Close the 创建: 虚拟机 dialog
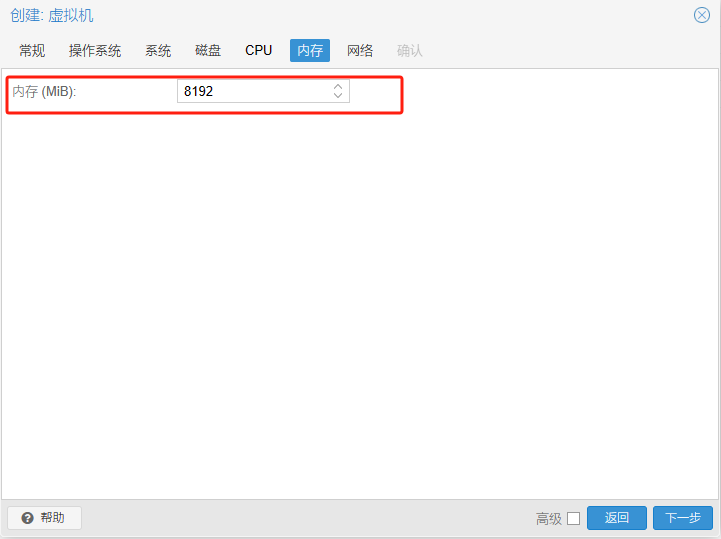 pos(702,15)
